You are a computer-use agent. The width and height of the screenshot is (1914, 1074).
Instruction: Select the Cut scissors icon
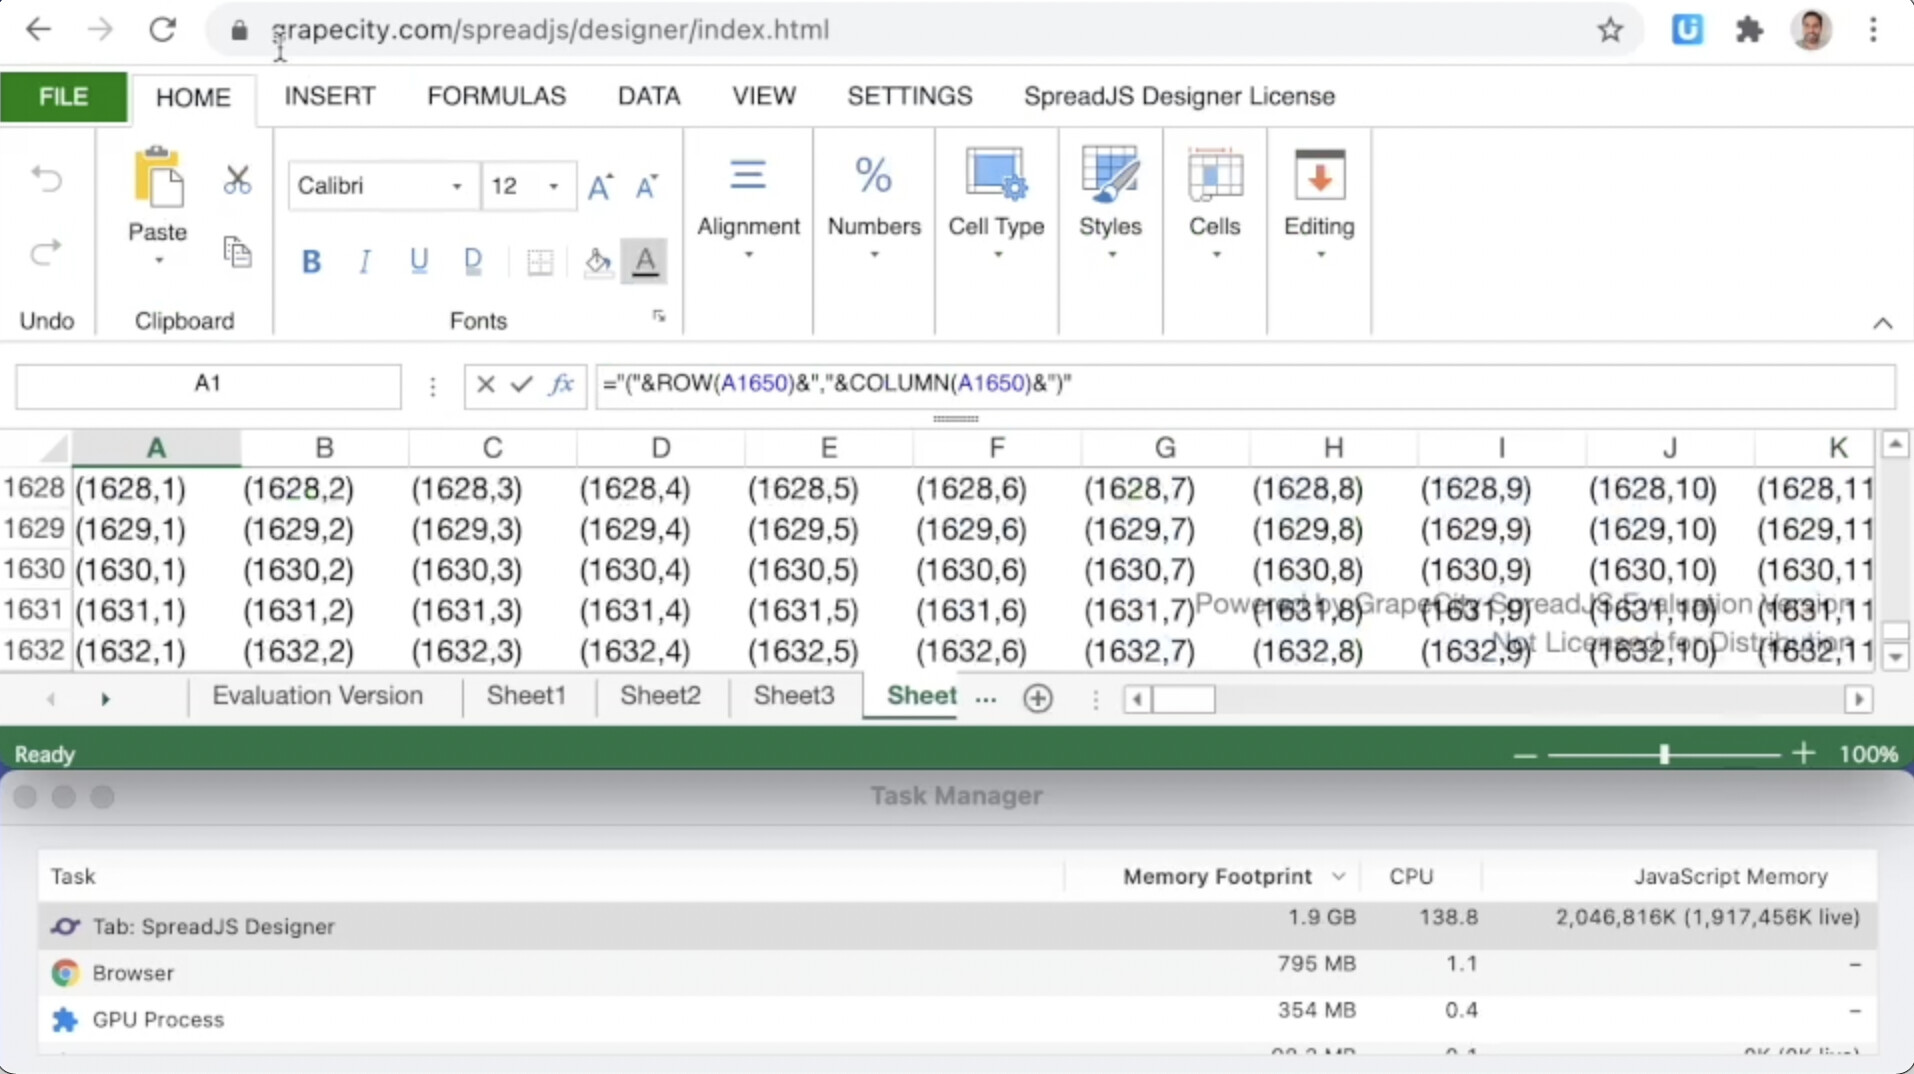pos(237,178)
